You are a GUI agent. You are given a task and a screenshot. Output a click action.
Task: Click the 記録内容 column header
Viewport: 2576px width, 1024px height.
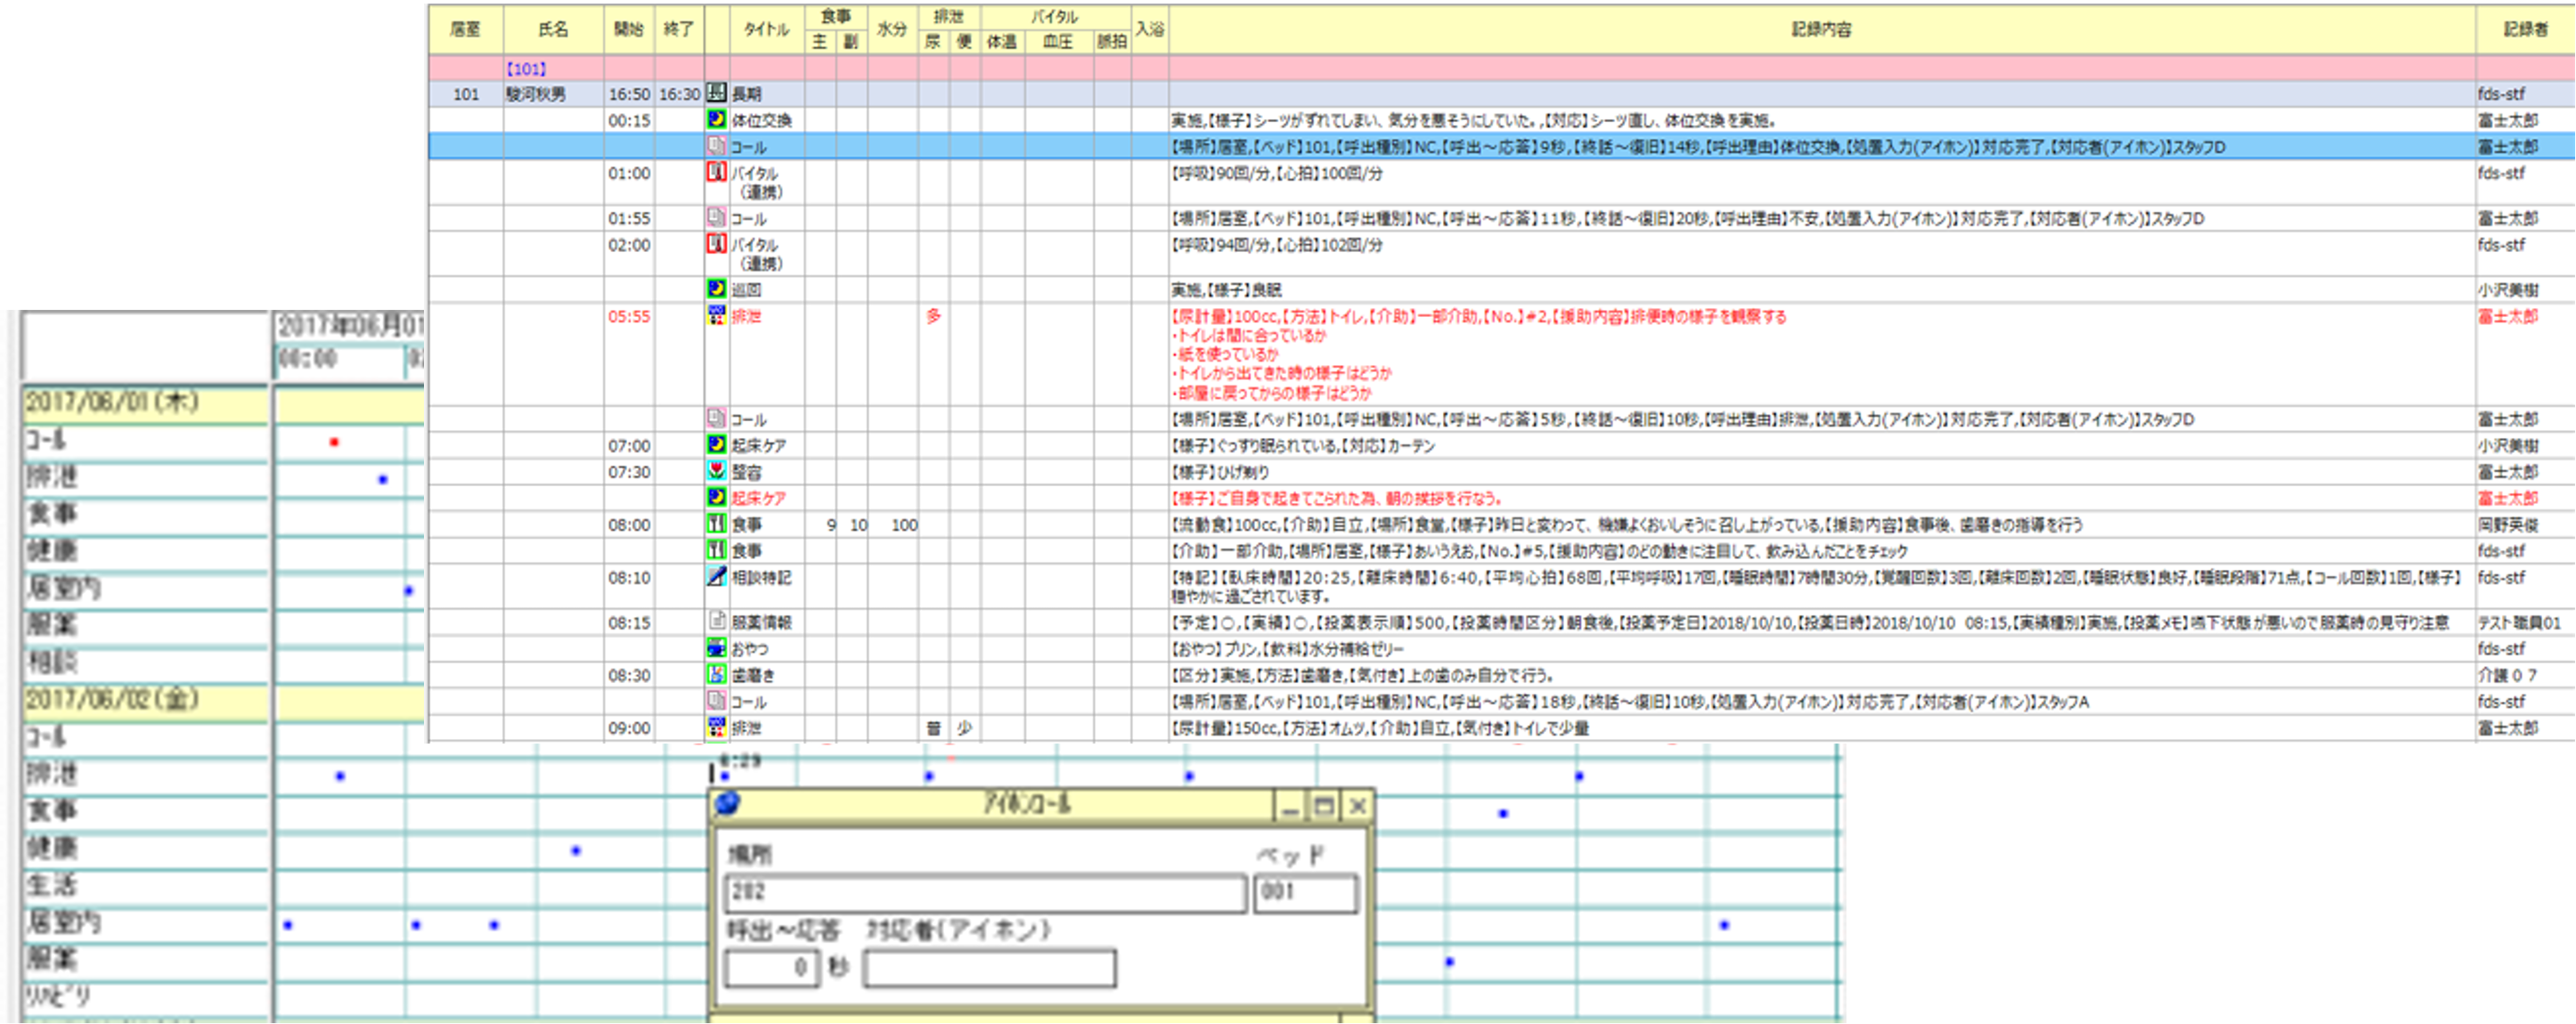point(1821,29)
